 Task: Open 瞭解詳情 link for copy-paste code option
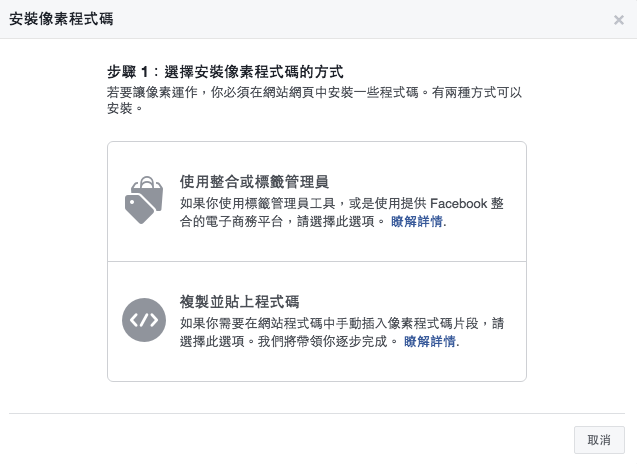coord(431,341)
